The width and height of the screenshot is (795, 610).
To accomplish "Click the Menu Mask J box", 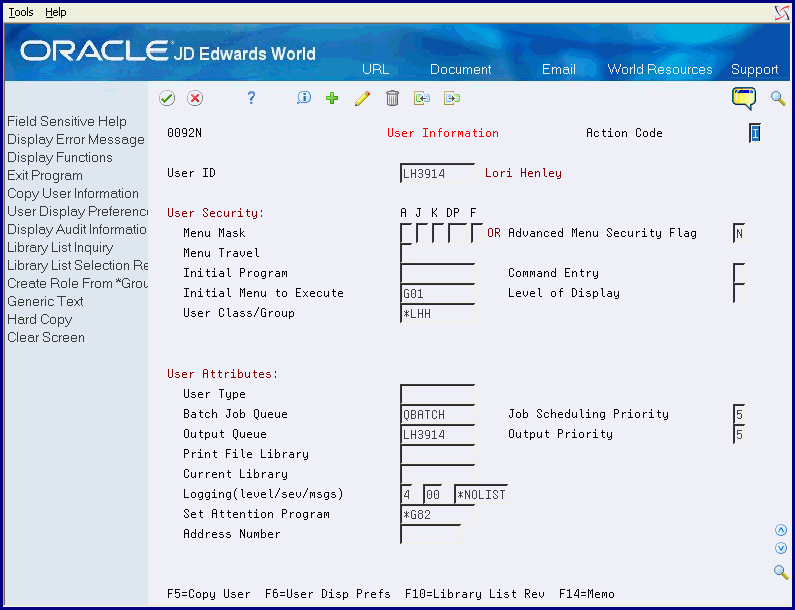I will click(x=422, y=233).
